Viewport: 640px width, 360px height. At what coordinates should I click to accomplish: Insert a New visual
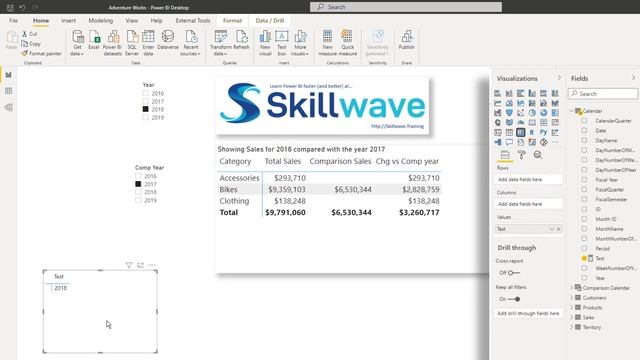265,43
